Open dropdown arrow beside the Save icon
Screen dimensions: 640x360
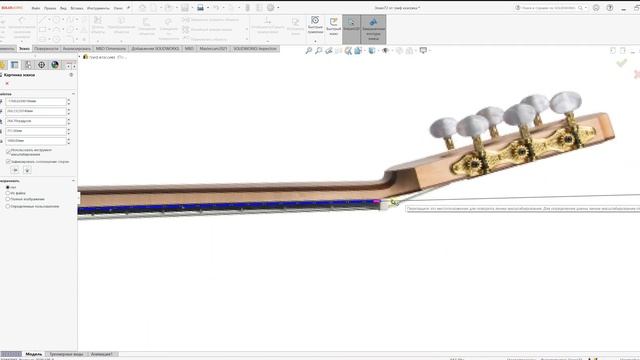pyautogui.click(x=192, y=8)
